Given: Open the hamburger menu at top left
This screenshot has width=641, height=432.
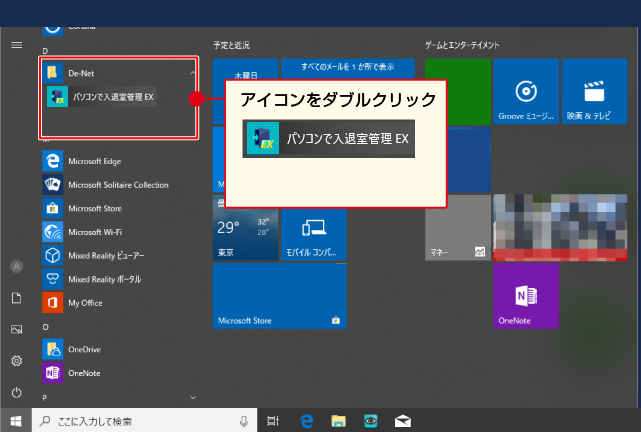Looking at the screenshot, I should point(16,45).
